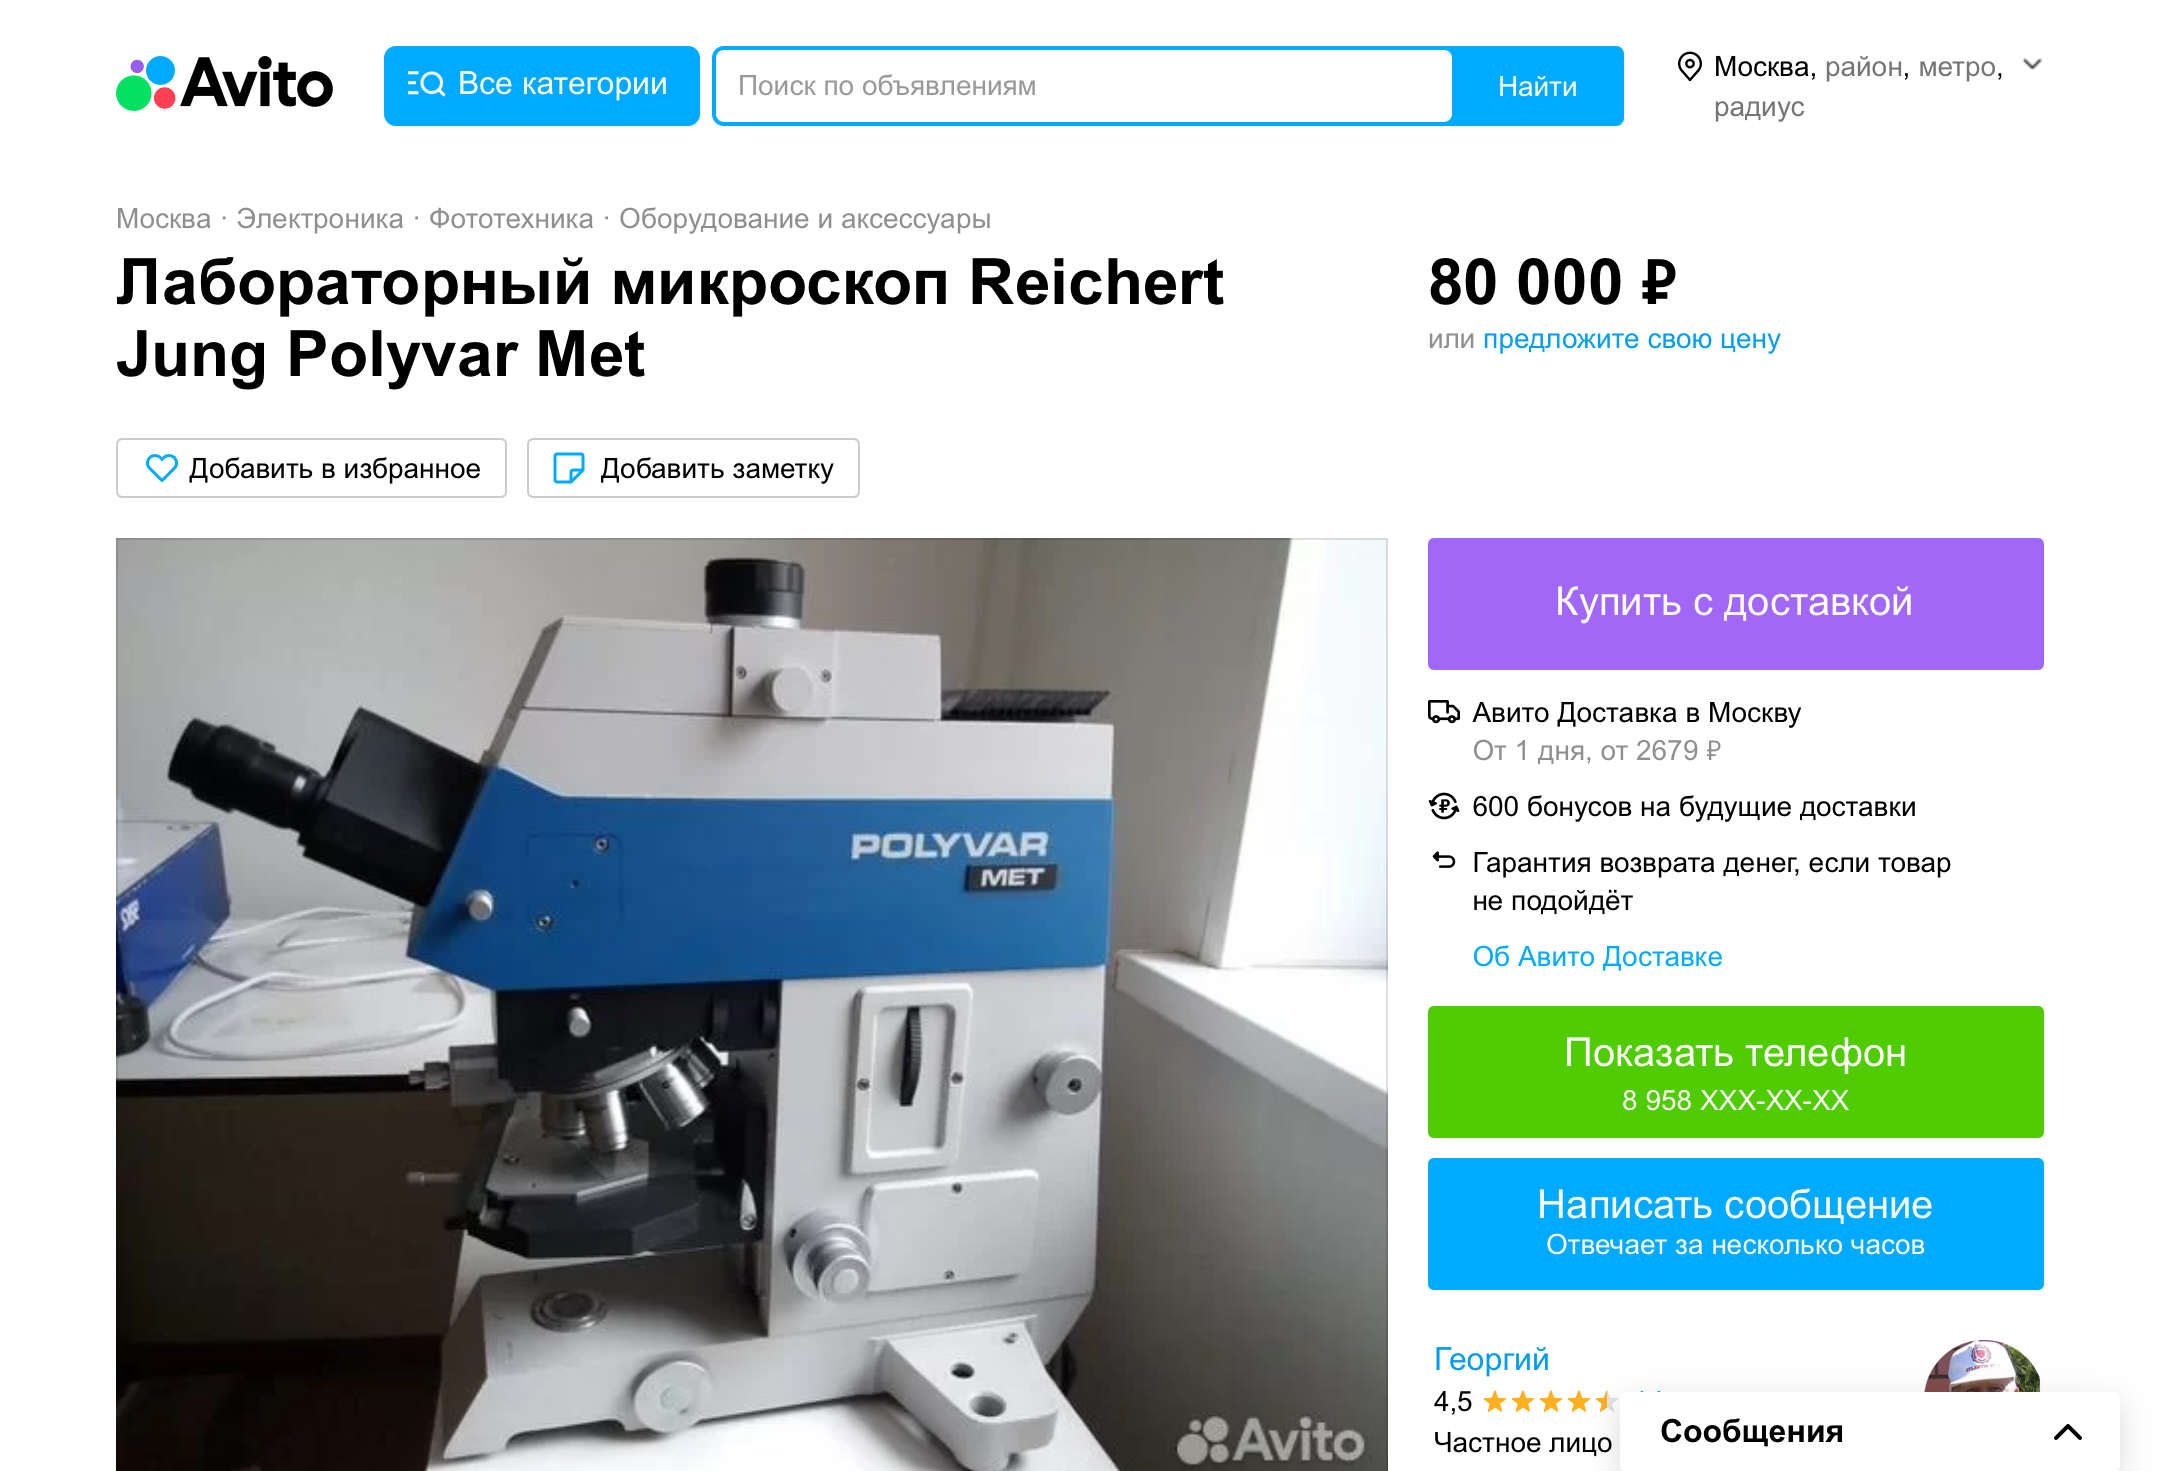Click the Avito logo

[x=225, y=84]
